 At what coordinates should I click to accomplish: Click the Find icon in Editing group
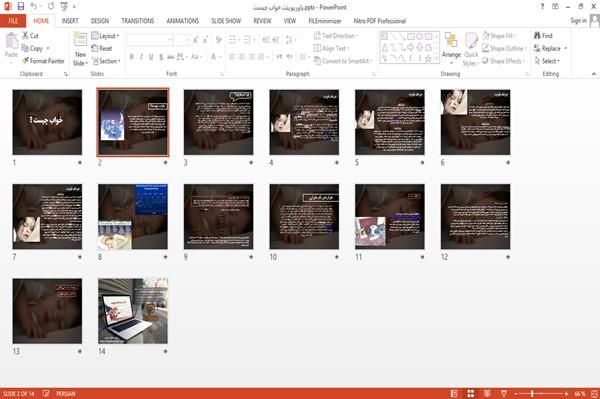coord(543,36)
